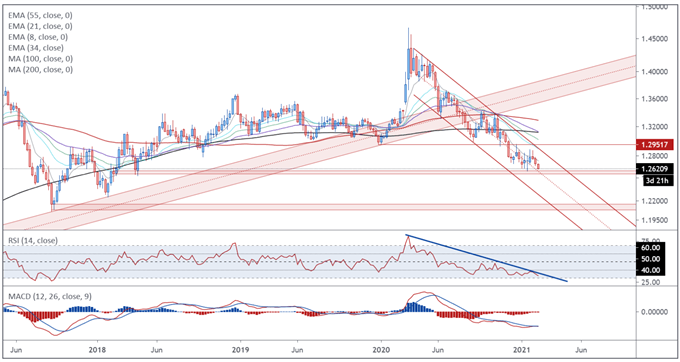Select the EMA (8, close, 0) indicator label
This screenshot has width=680, height=362.
(x=38, y=37)
